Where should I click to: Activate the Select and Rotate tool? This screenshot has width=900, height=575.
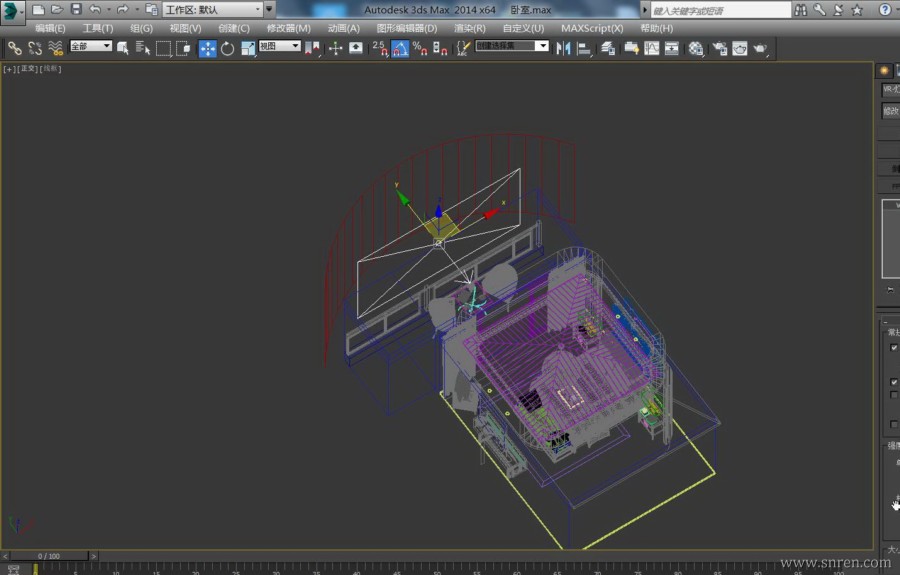pyautogui.click(x=227, y=49)
